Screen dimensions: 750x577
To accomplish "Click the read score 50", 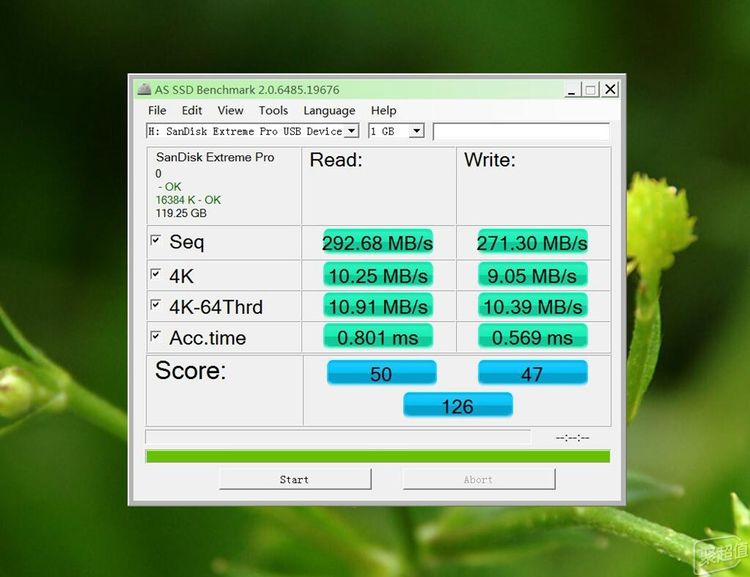I will [x=381, y=373].
